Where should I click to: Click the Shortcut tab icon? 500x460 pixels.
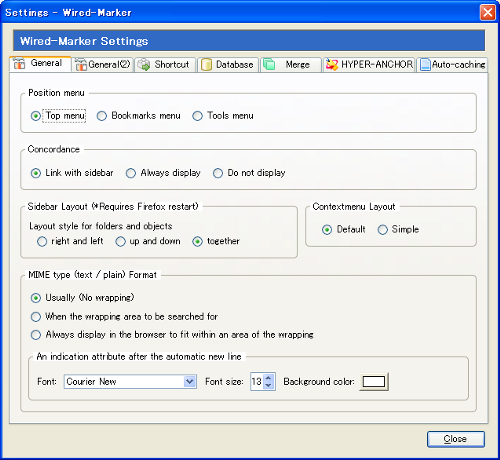tap(144, 65)
